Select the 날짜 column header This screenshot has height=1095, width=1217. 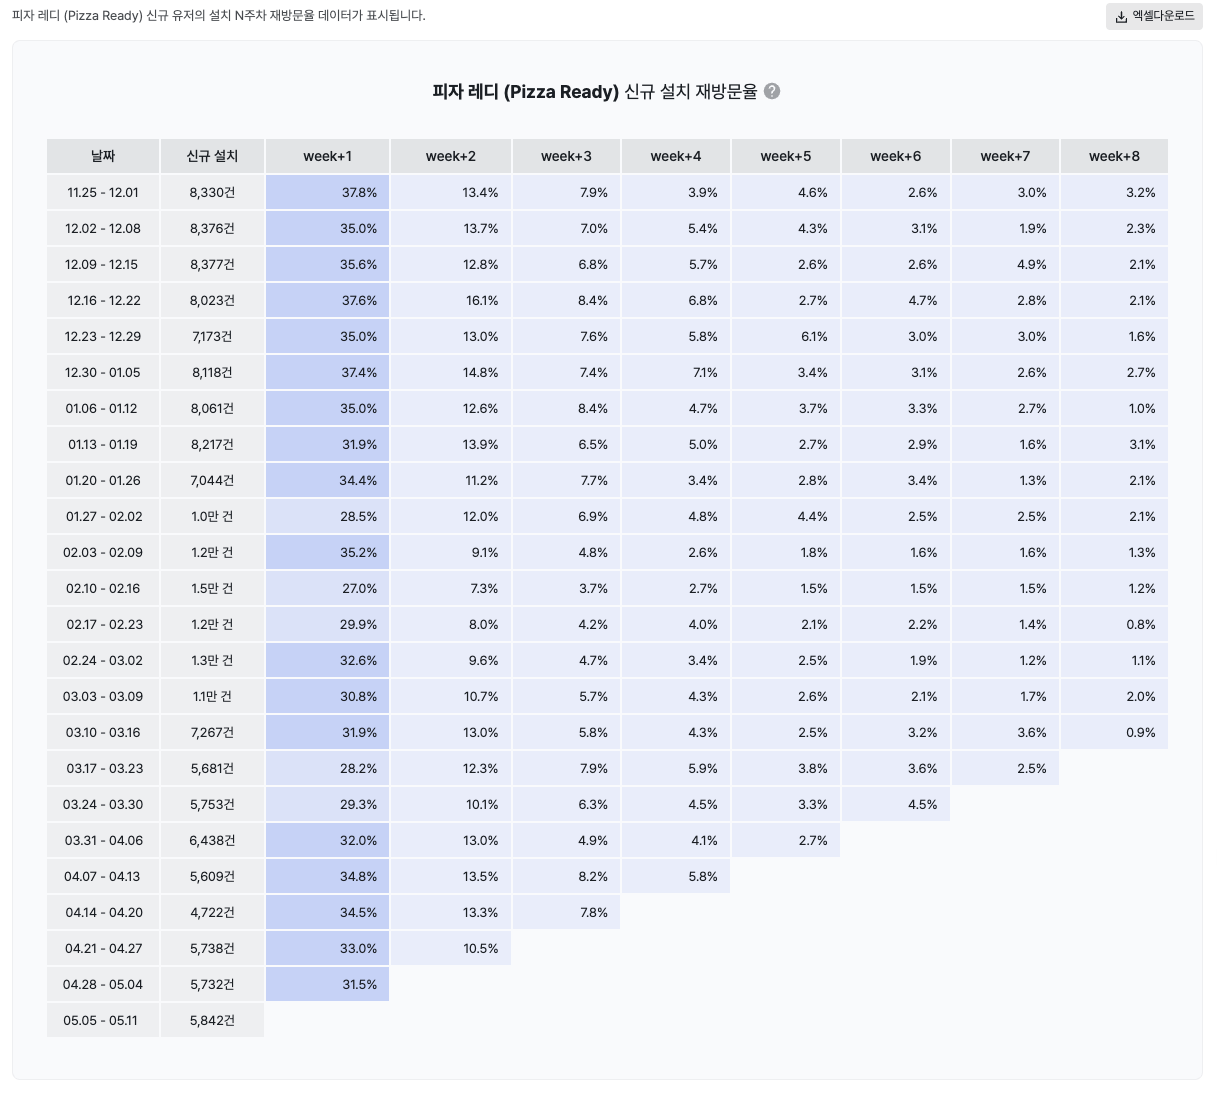click(x=102, y=156)
